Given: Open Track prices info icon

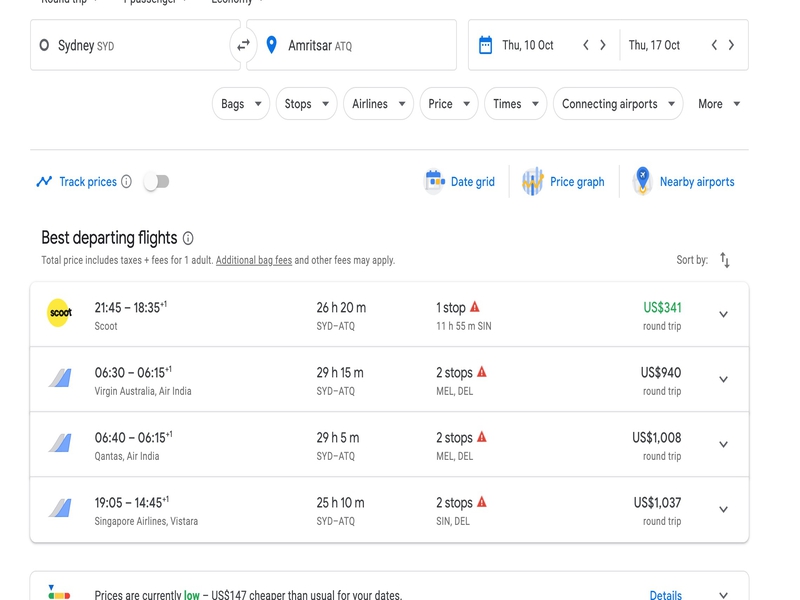Looking at the screenshot, I should coord(127,182).
